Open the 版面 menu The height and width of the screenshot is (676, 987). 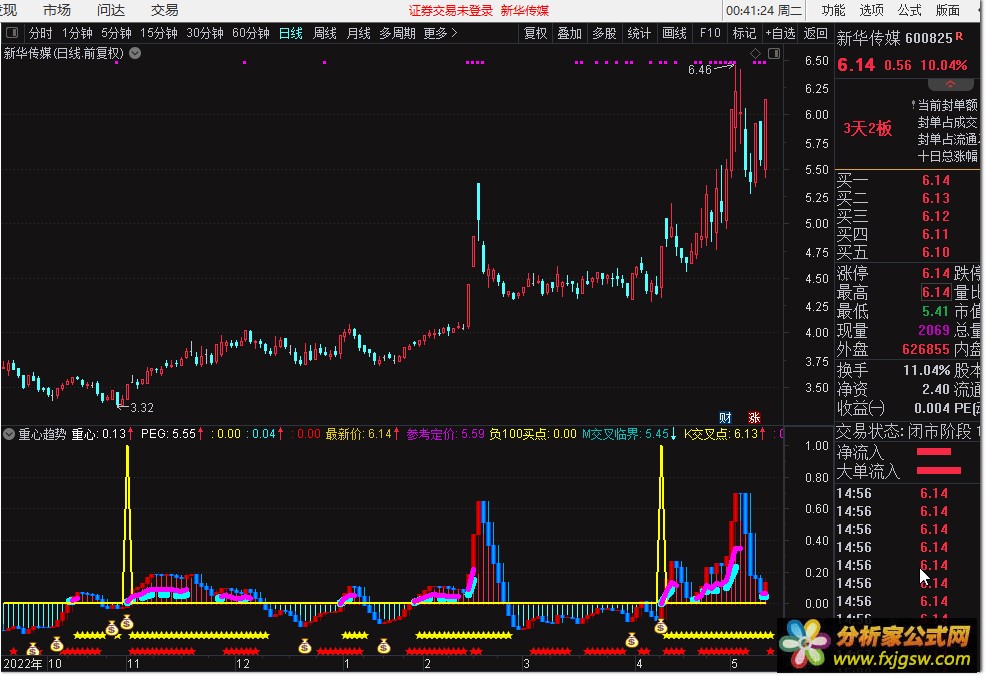[947, 10]
